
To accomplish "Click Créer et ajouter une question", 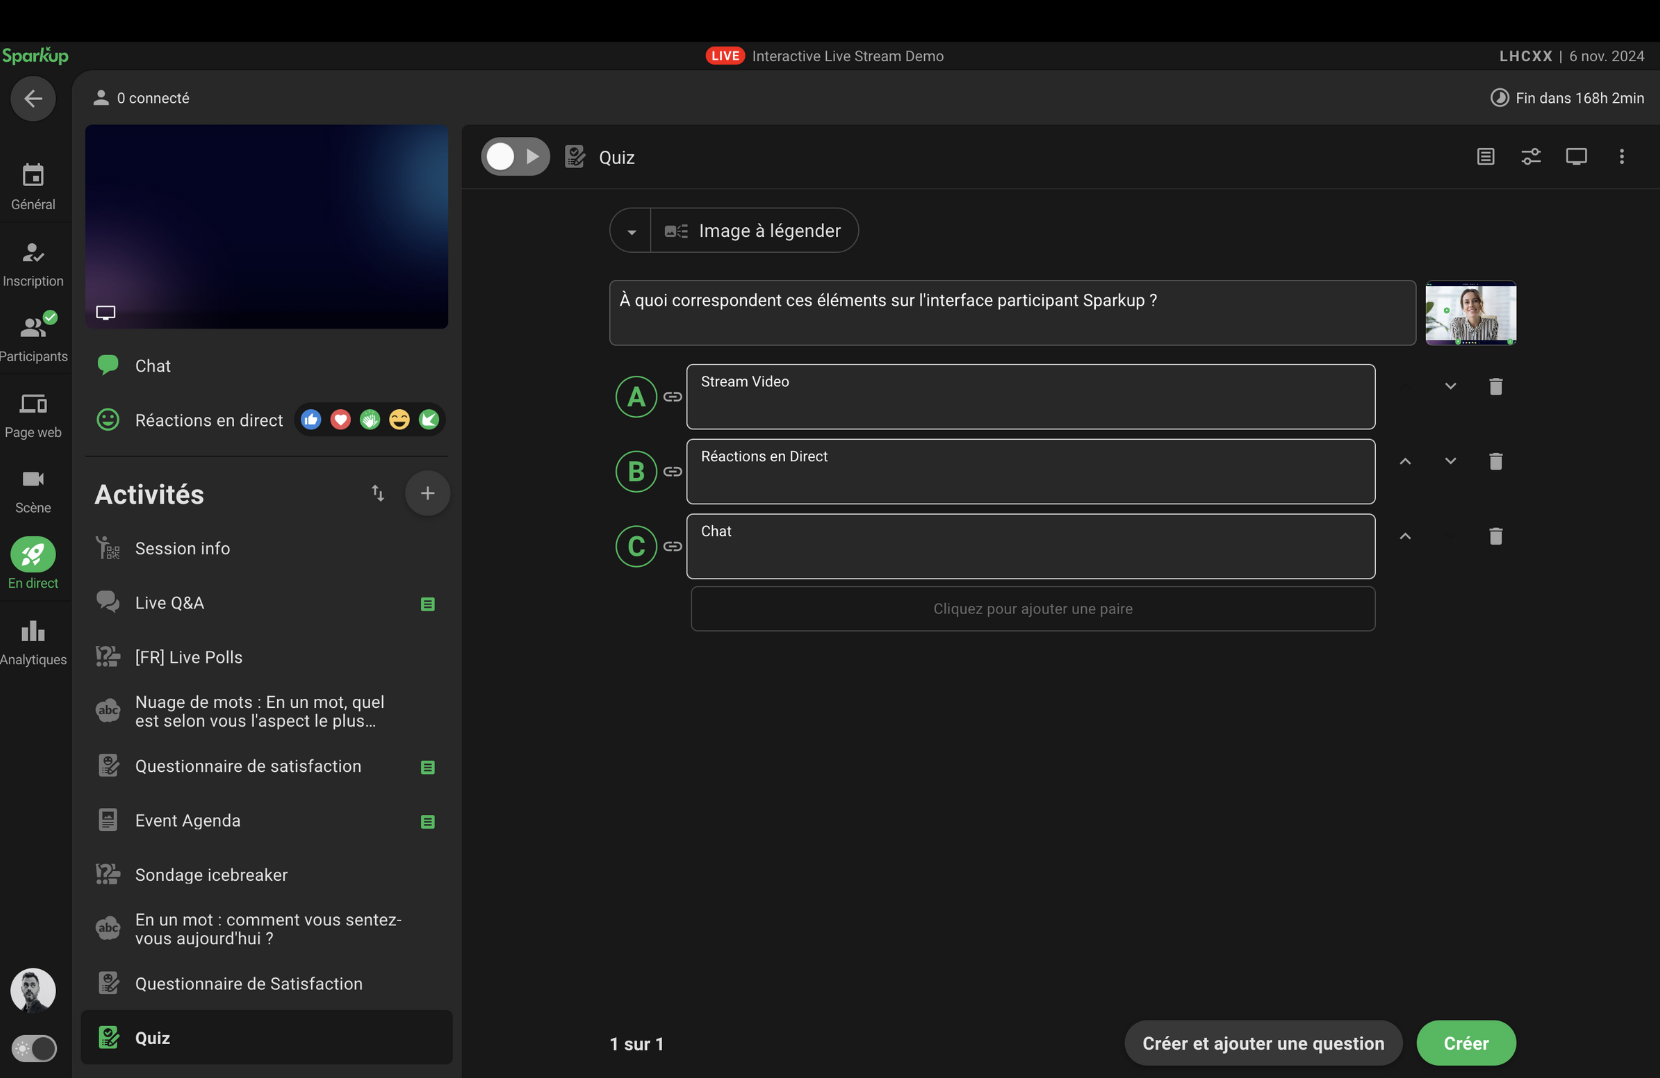I will pyautogui.click(x=1263, y=1043).
